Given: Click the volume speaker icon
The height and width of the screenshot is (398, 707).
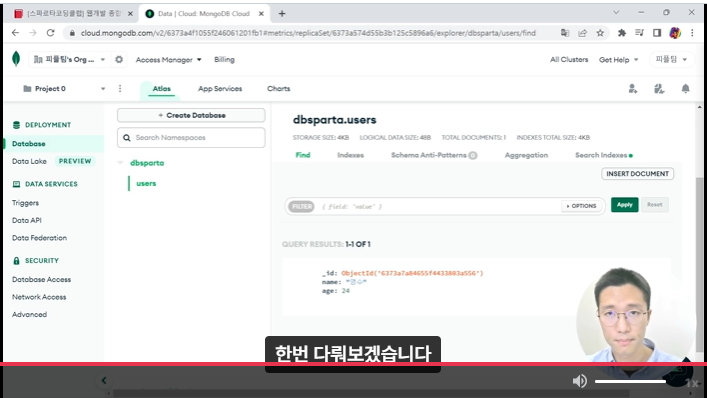Looking at the screenshot, I should coord(579,381).
